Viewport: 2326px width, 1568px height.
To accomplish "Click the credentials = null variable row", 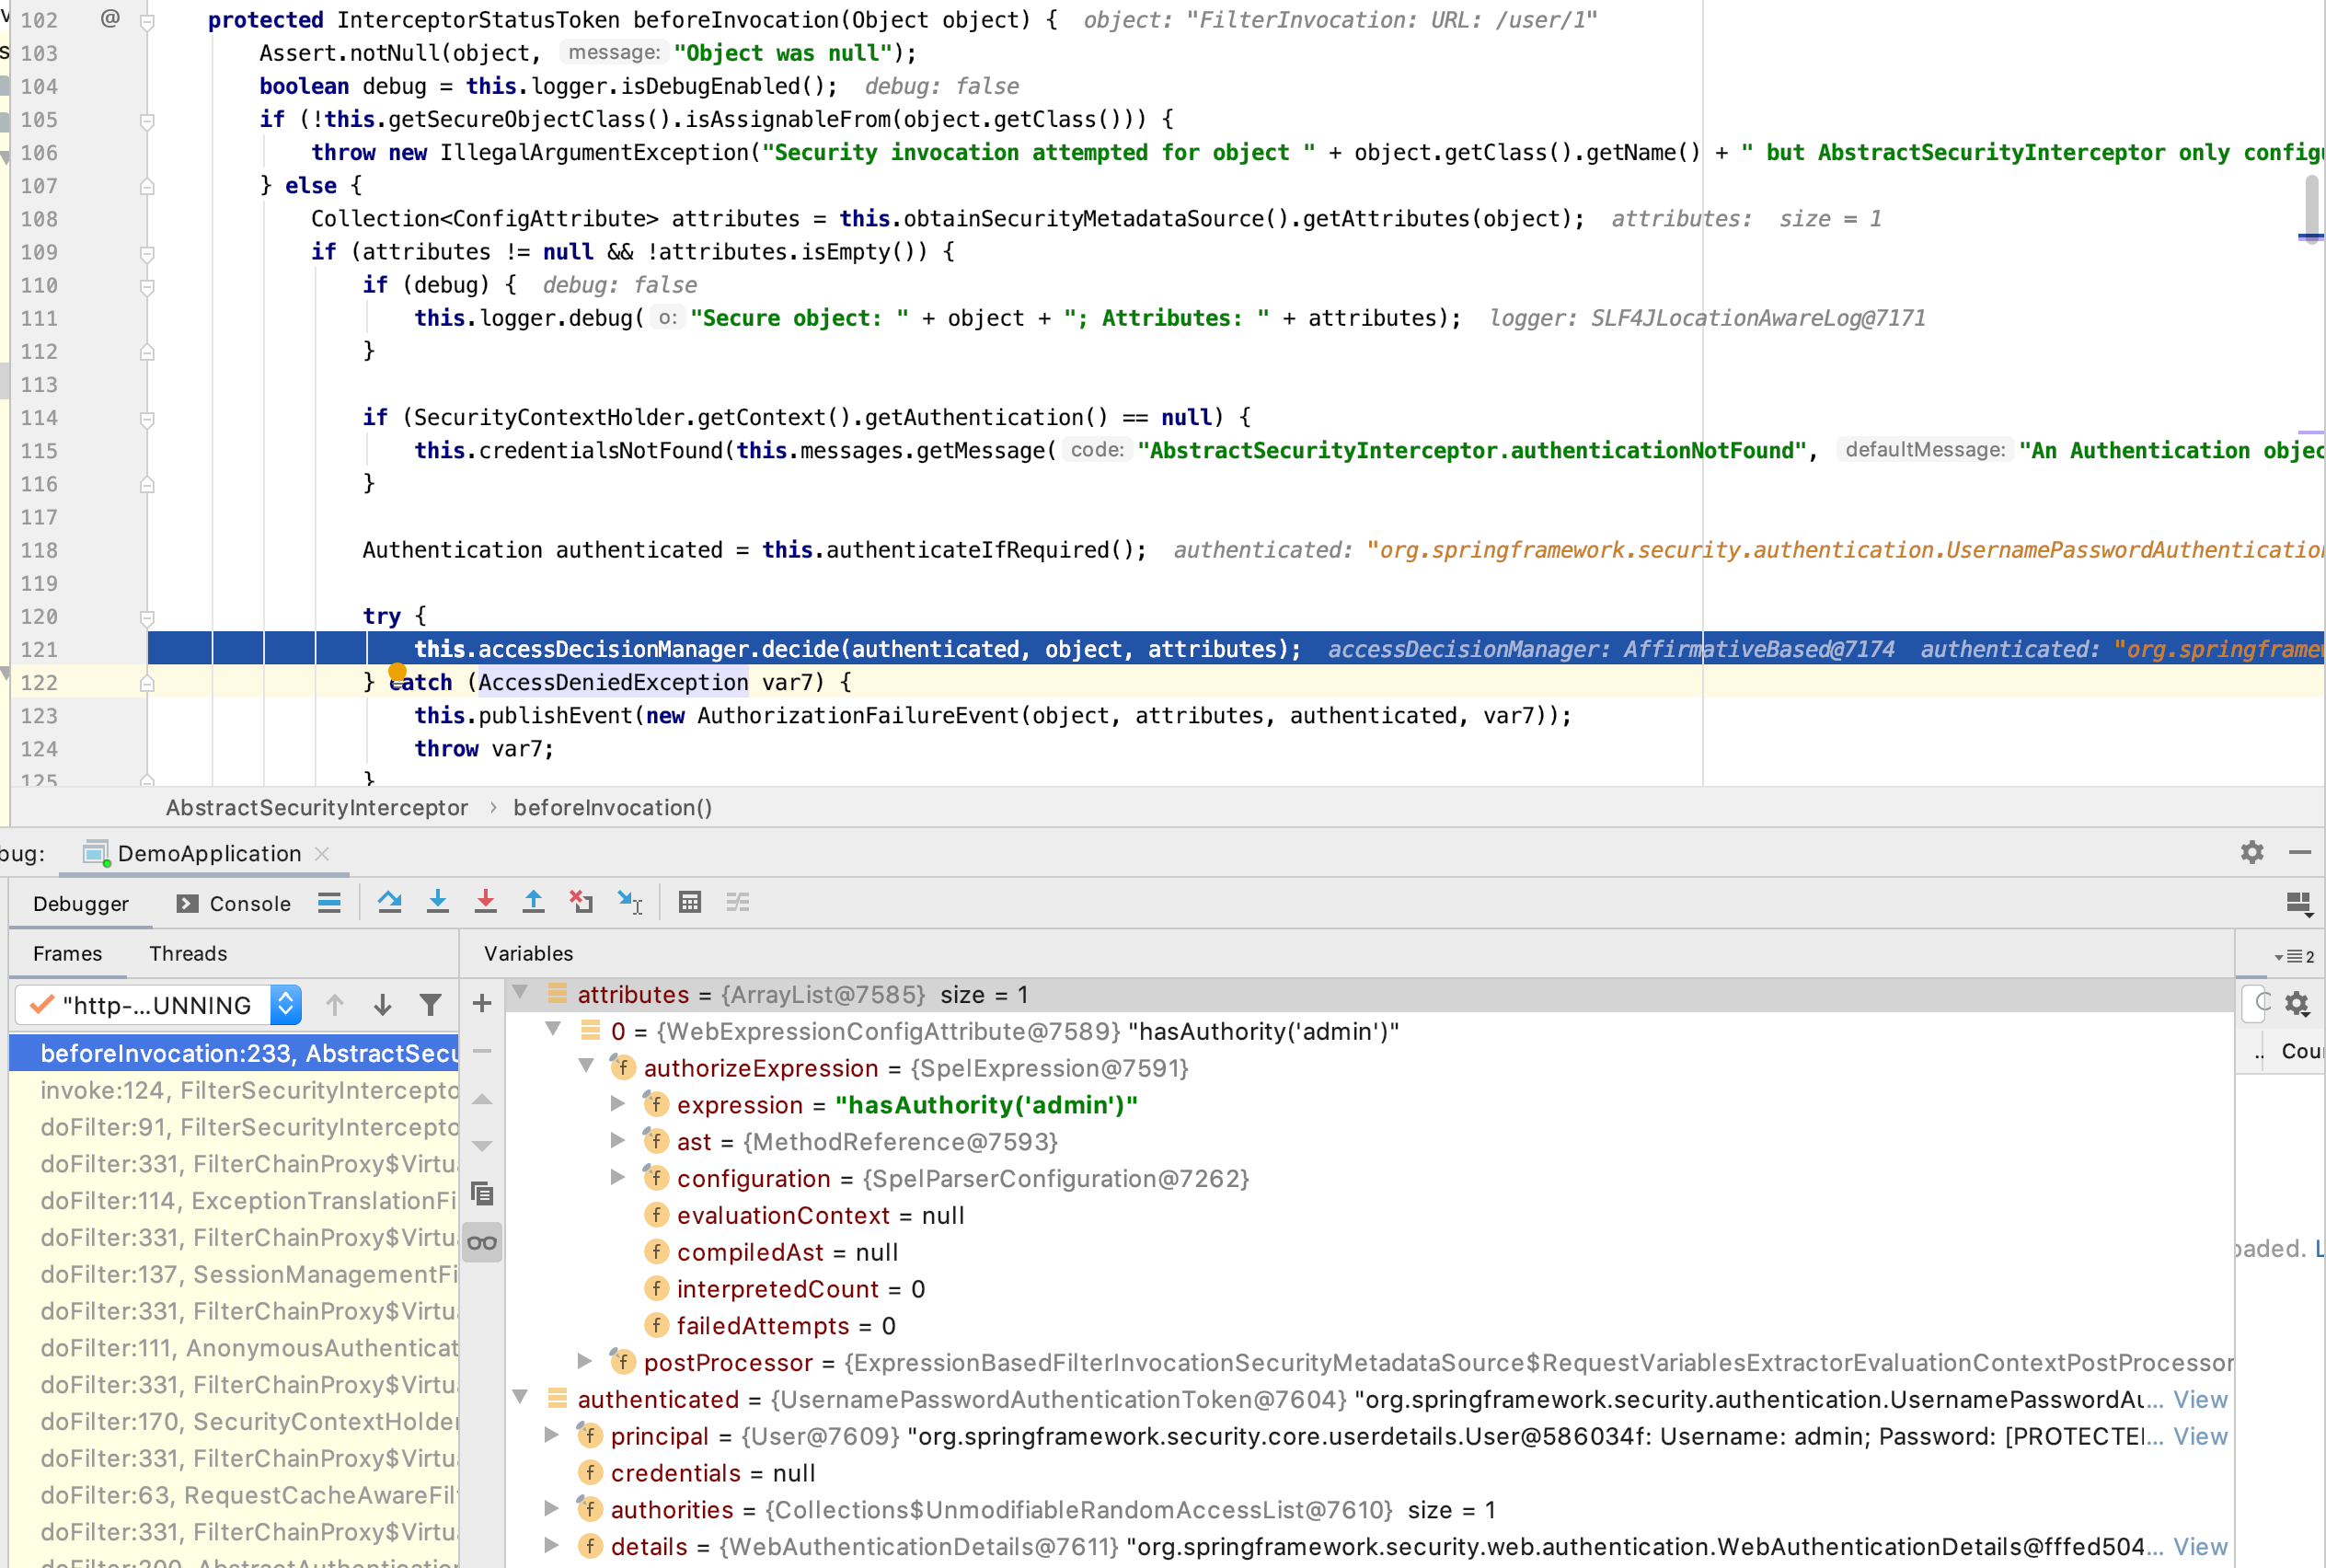I will (1370, 1472).
